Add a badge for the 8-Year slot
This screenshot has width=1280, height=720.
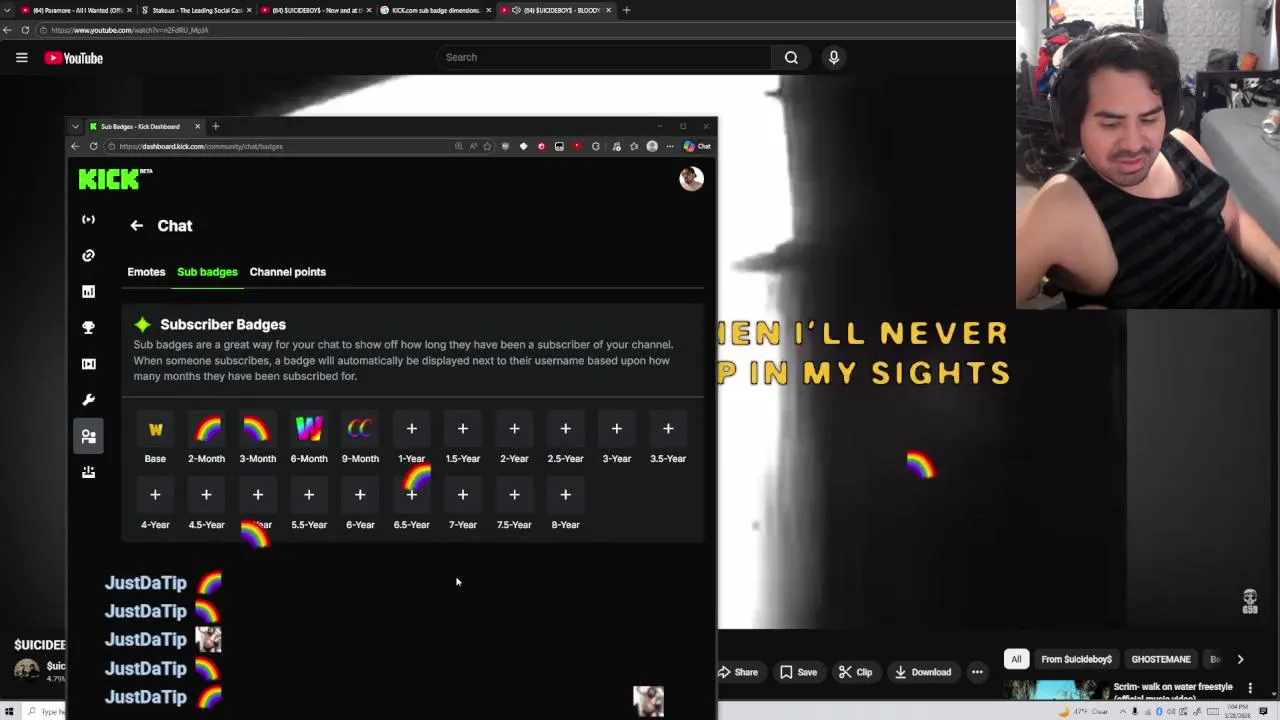pos(565,495)
